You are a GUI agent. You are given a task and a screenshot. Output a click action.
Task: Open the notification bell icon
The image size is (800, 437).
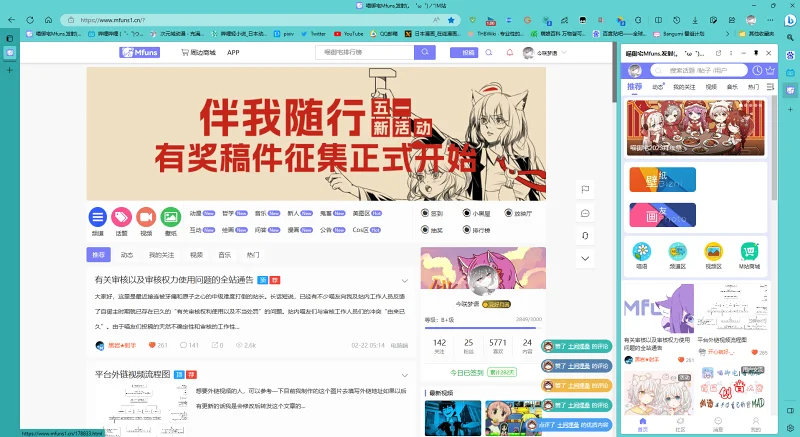[509, 52]
